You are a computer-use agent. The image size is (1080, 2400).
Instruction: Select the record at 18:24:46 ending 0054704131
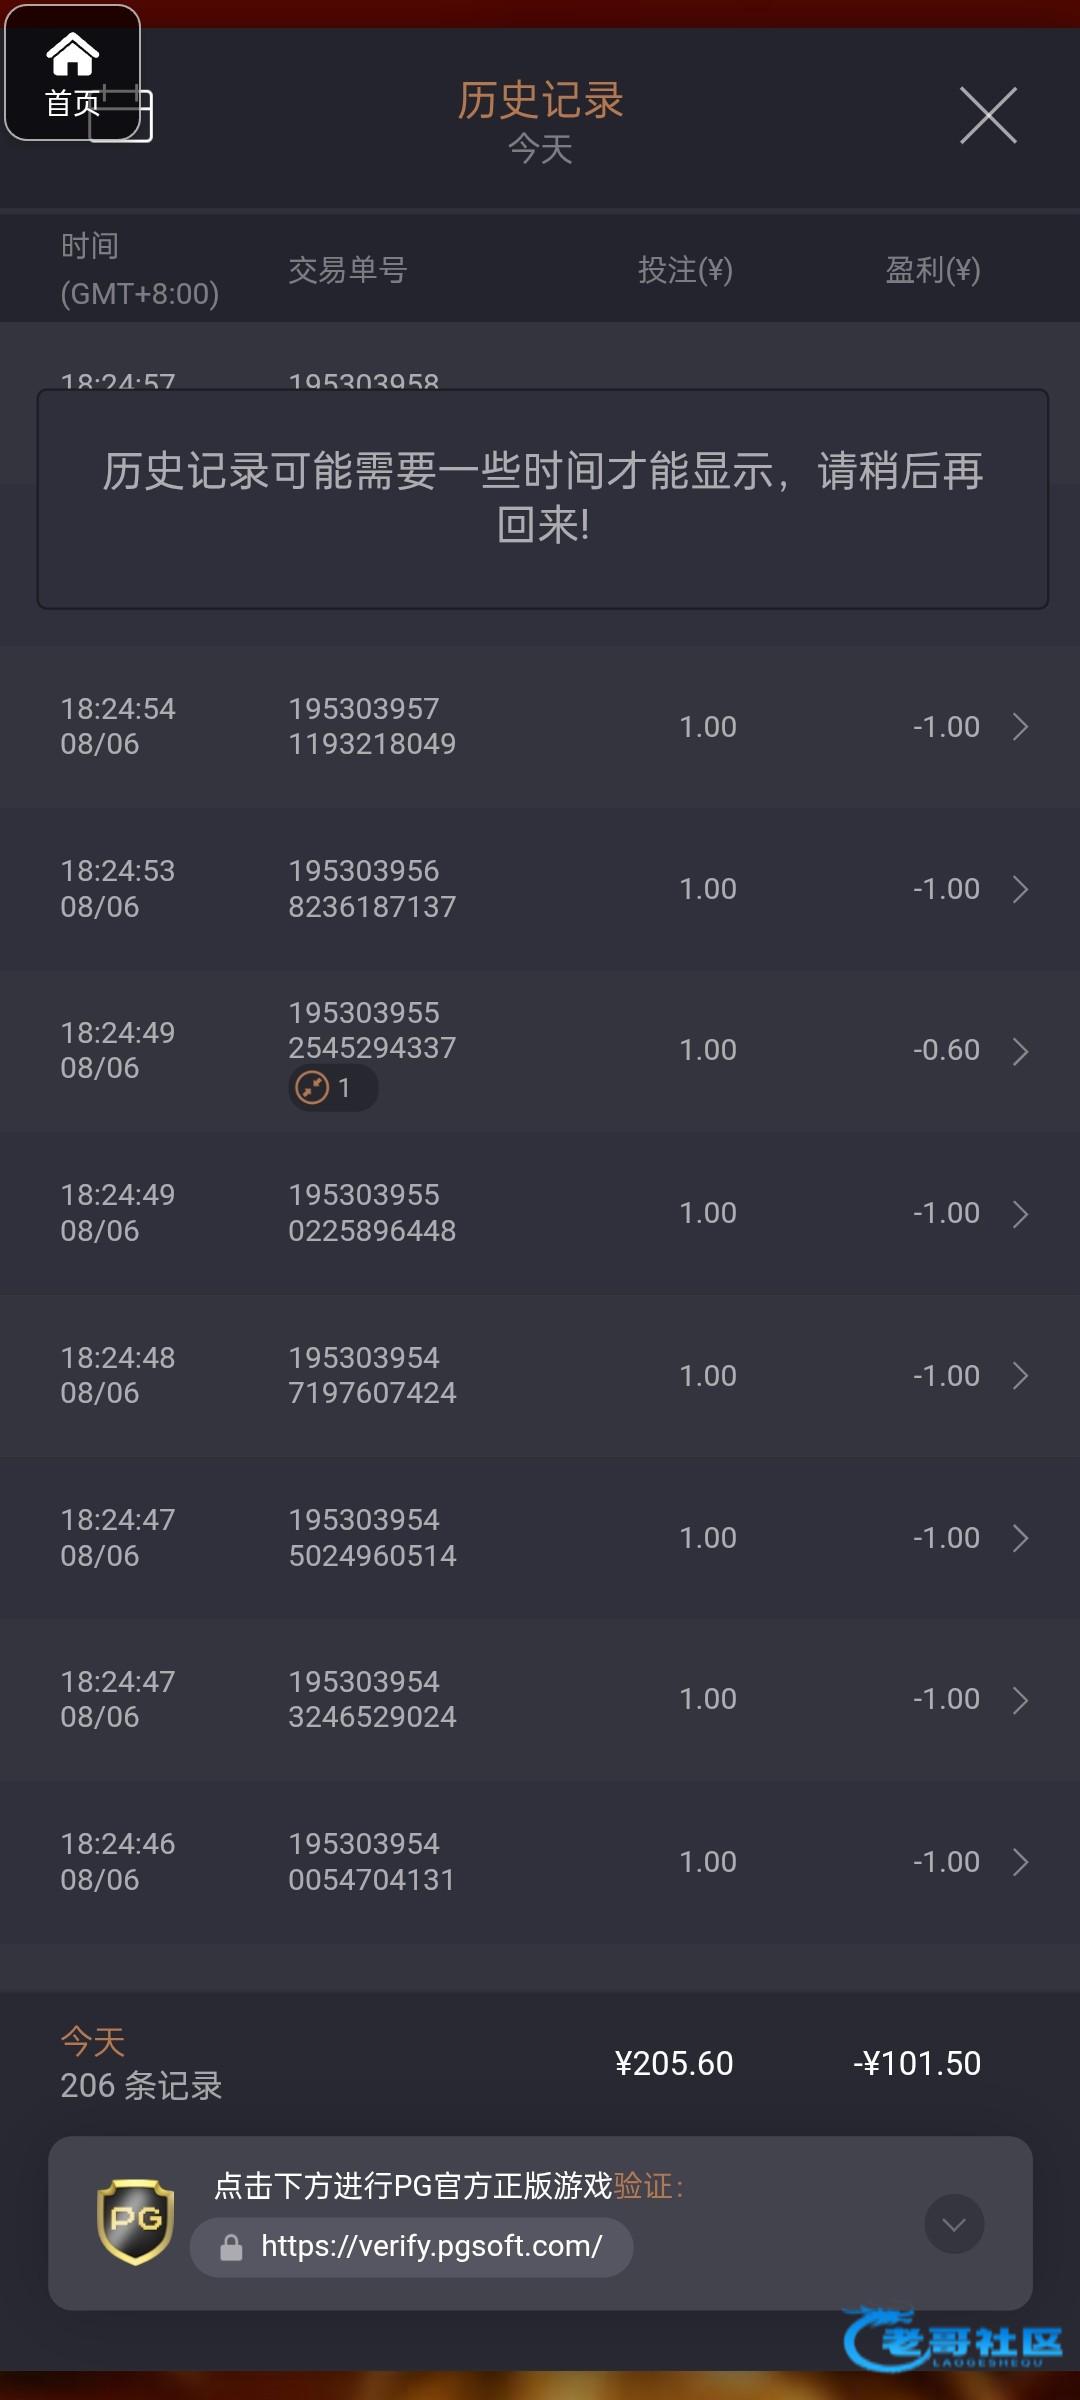coord(540,1862)
